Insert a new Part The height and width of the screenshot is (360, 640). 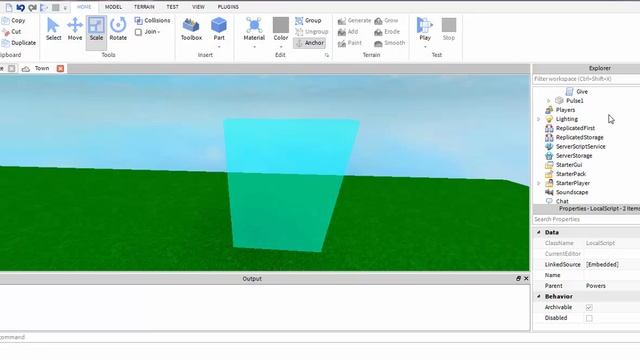coord(219,29)
